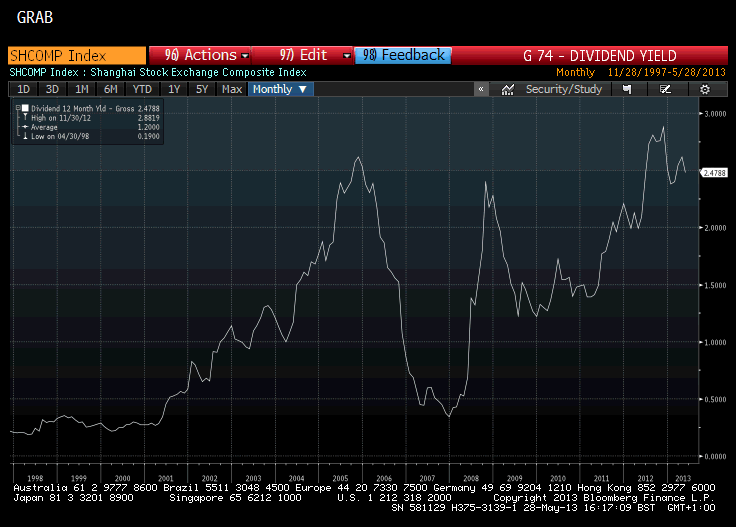
Task: Click the 2008 label on the time axis
Action: 471,478
